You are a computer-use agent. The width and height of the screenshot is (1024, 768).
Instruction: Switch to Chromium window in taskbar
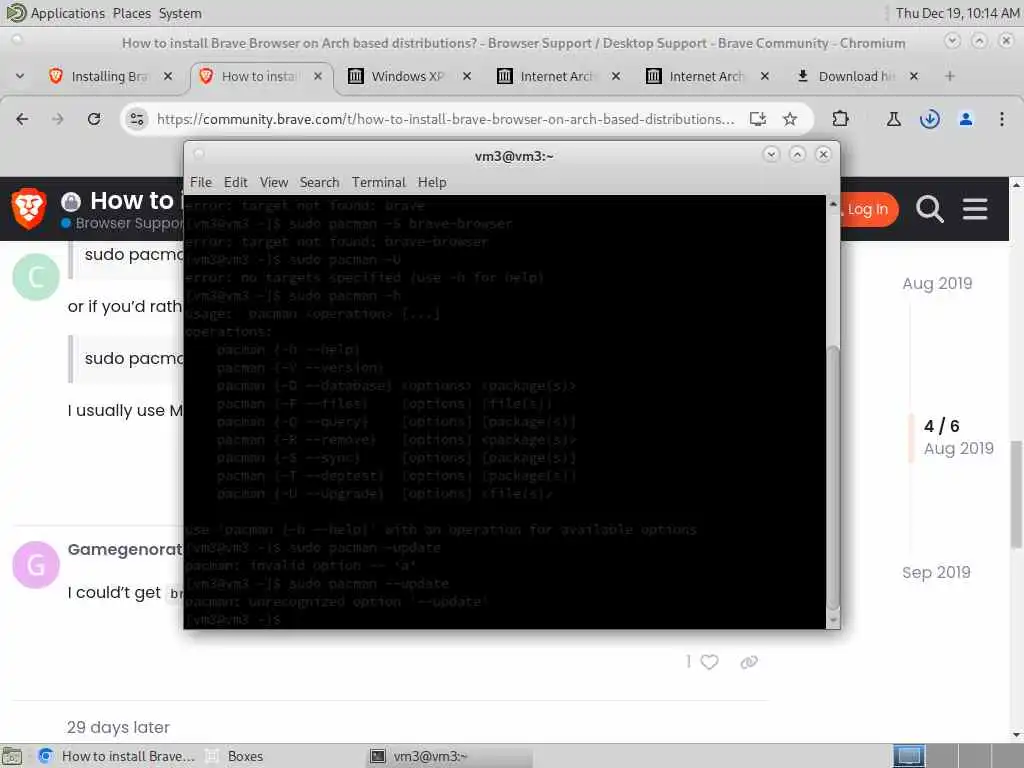point(117,756)
